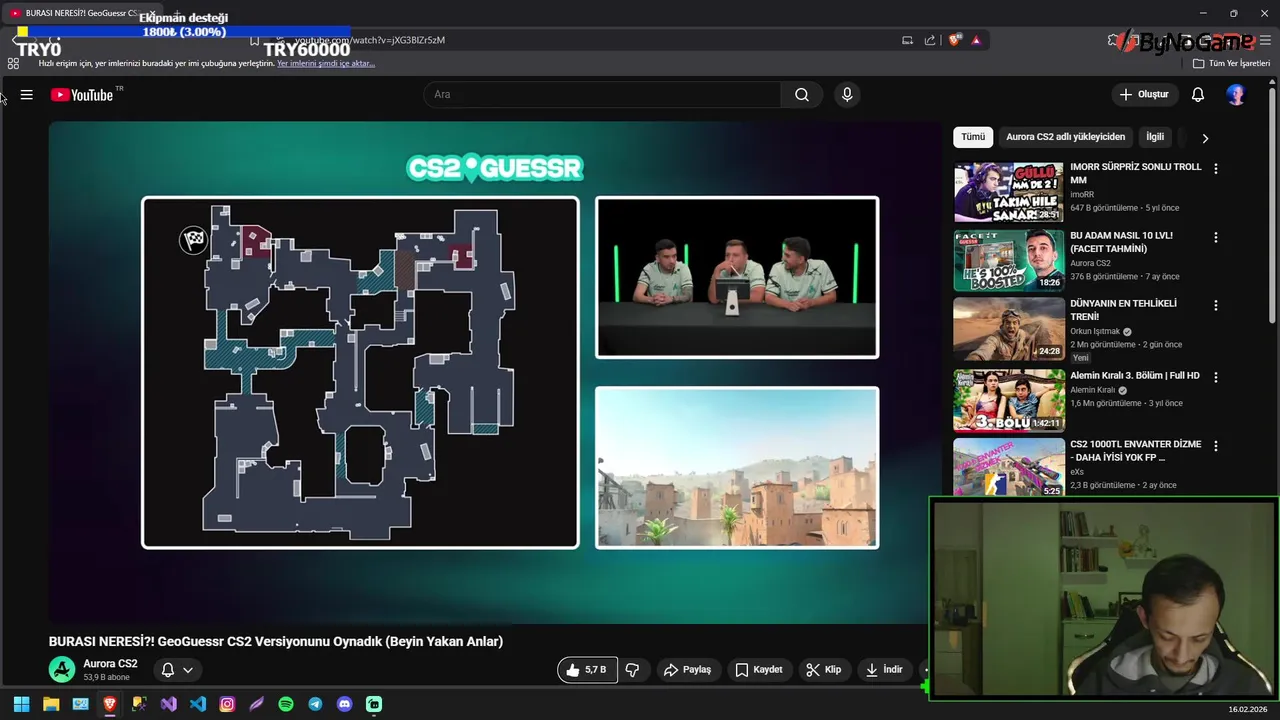This screenshot has width=1280, height=720.
Task: Open options for 'IMORR SÜRPRİZ SONLU TROLL MM'
Action: (x=1216, y=169)
